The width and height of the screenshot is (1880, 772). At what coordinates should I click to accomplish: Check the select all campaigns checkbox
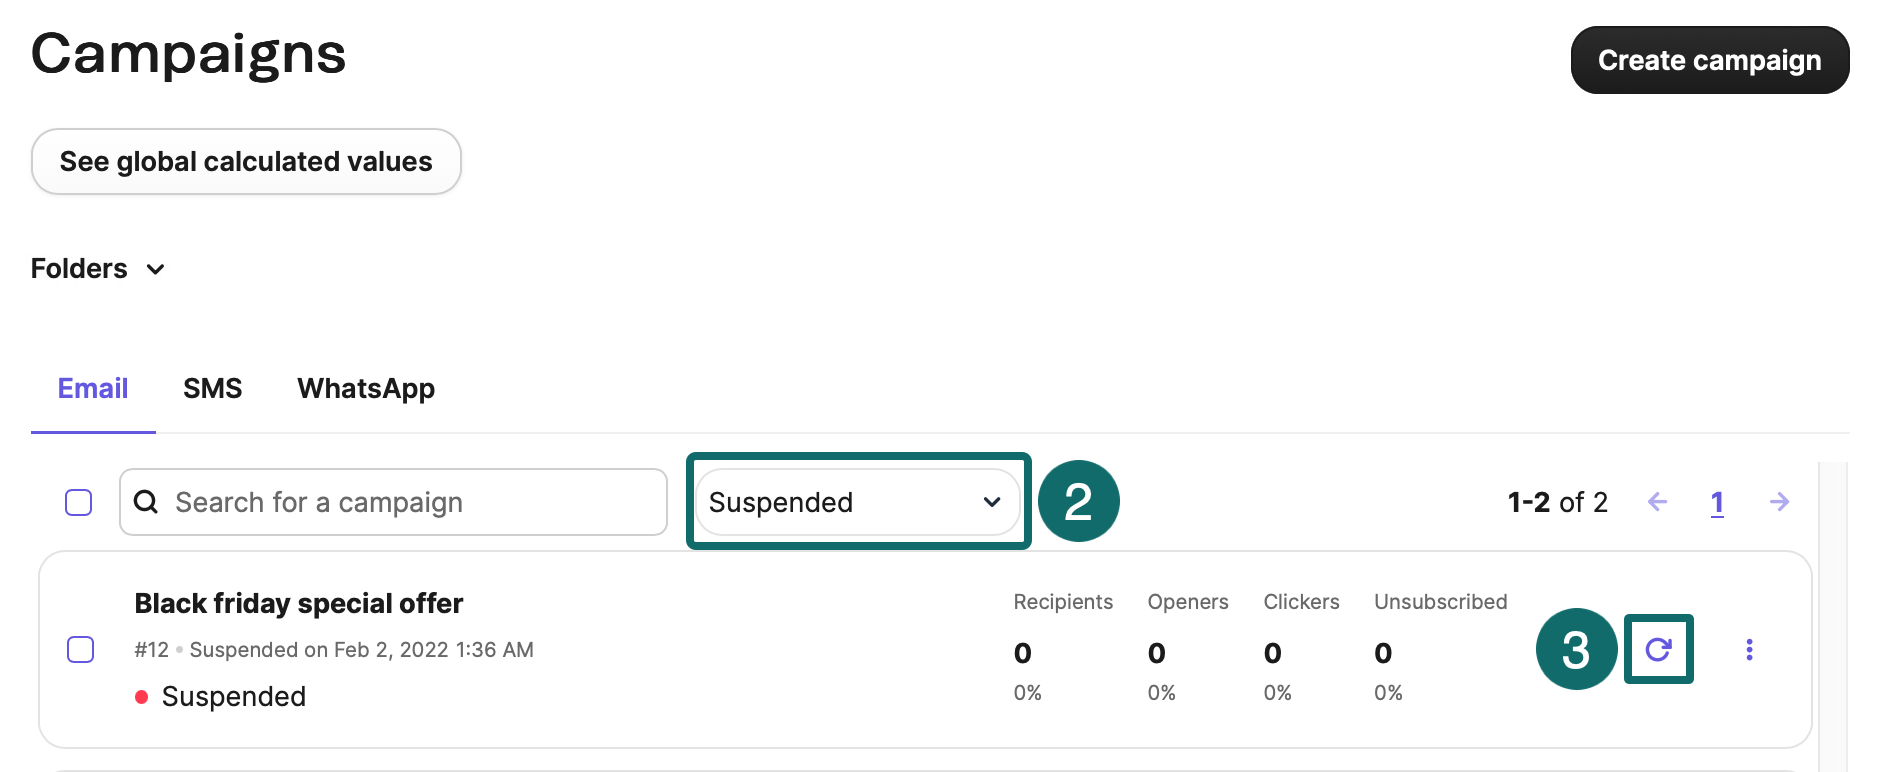(79, 502)
